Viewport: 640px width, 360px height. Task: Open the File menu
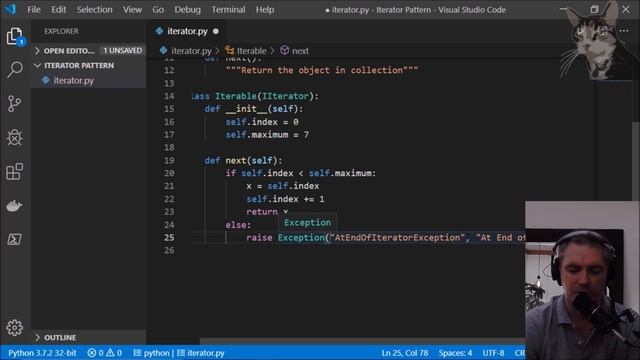(34, 9)
